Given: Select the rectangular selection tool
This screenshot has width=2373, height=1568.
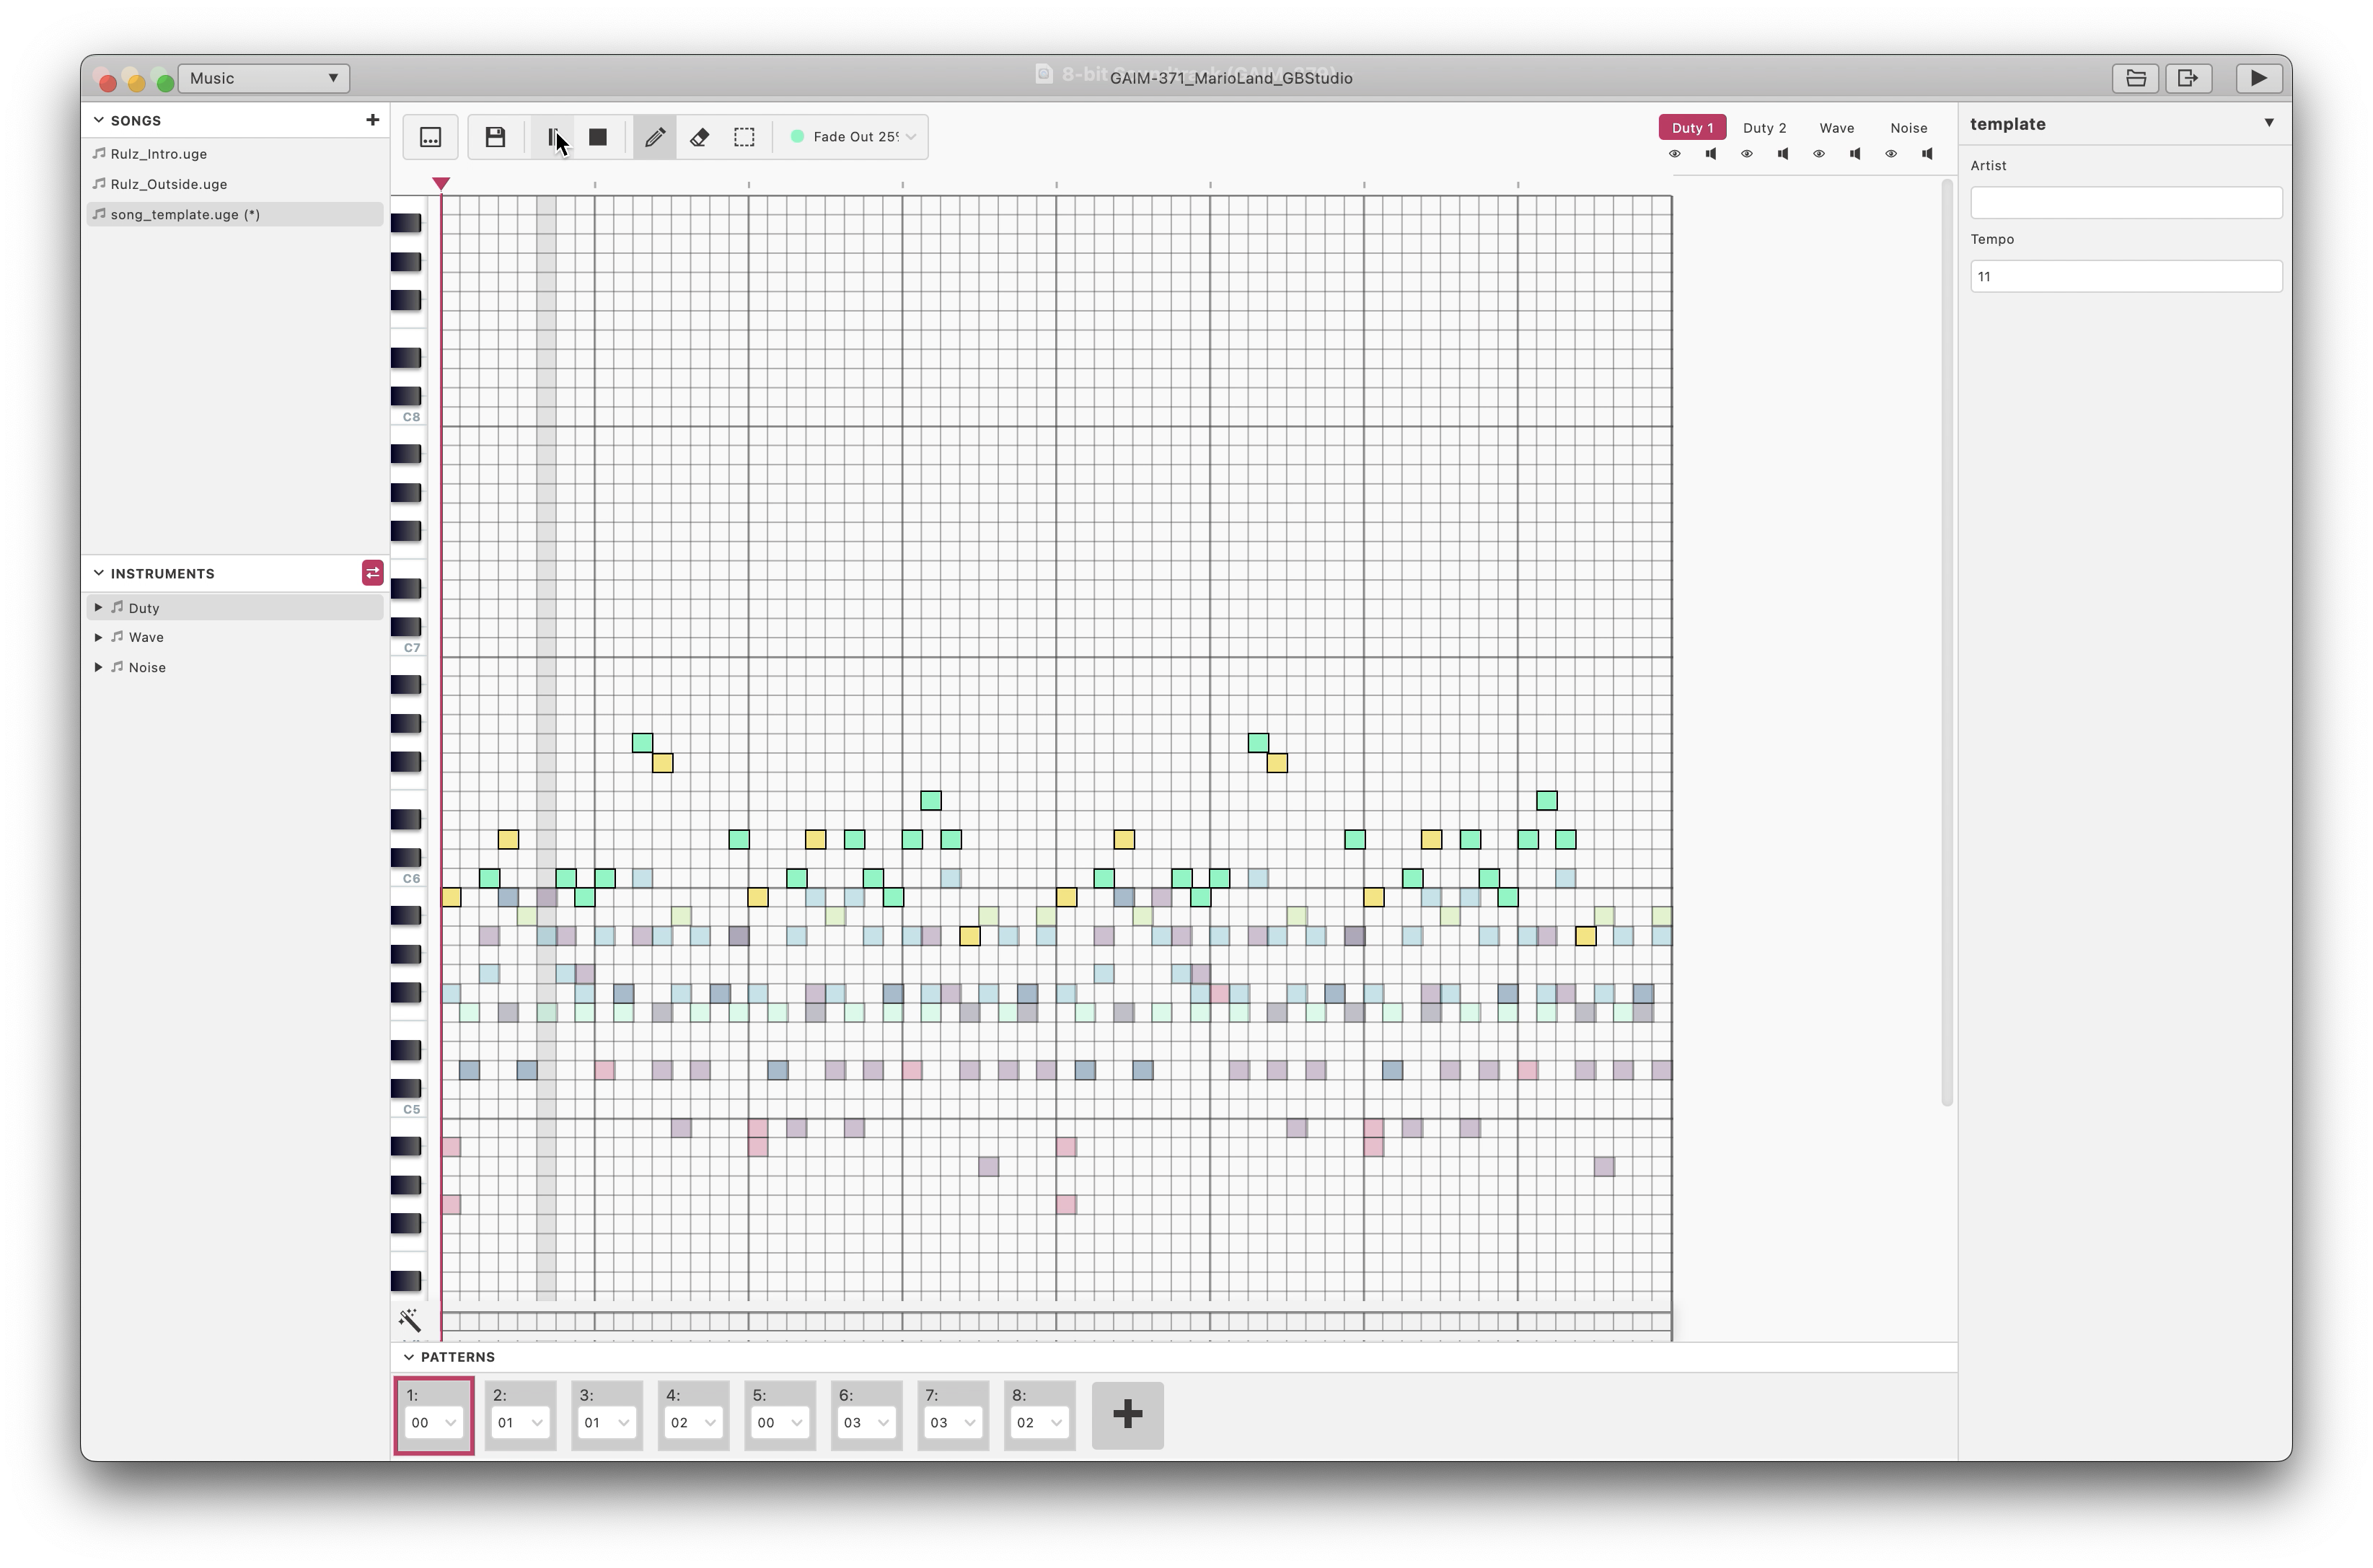Looking at the screenshot, I should (x=744, y=137).
